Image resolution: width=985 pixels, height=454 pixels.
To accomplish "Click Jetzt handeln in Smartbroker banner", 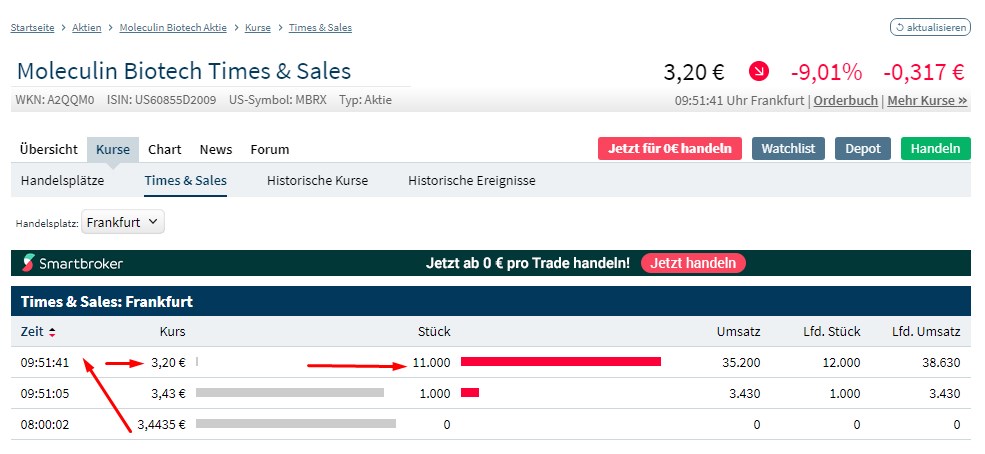I will (x=693, y=263).
